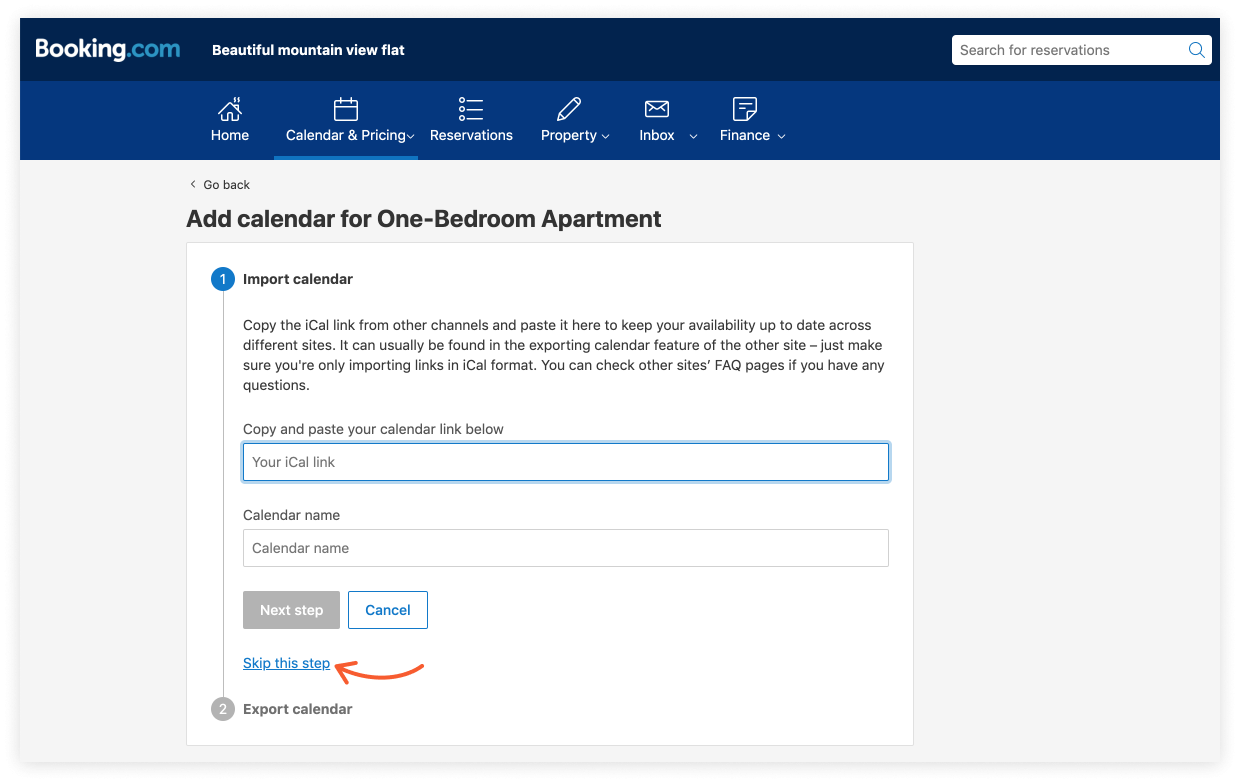Select step 1 Import calendar heading
1240x784 pixels.
[298, 279]
